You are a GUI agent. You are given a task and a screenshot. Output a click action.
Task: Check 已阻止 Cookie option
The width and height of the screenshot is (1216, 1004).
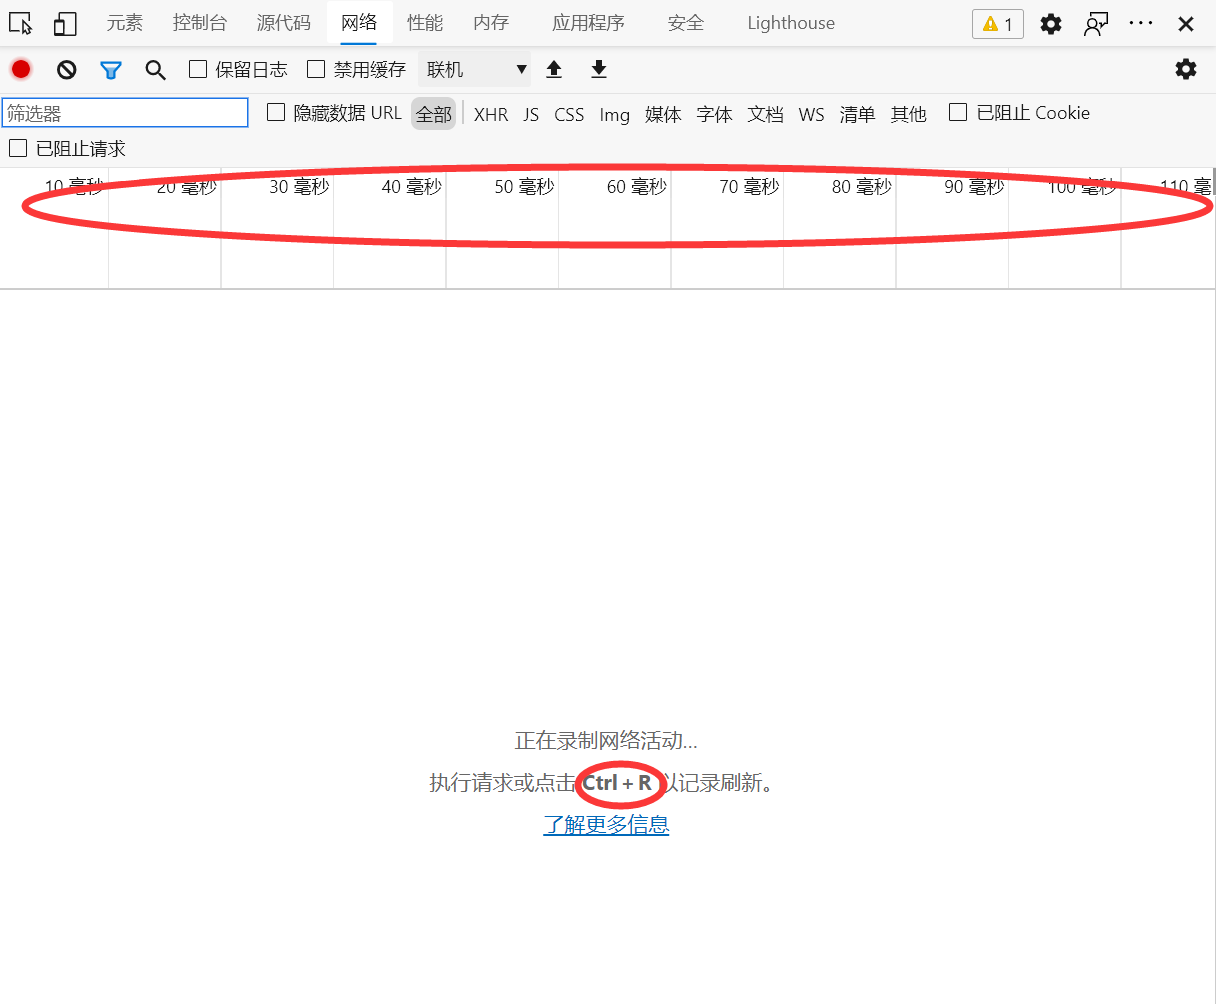point(958,112)
